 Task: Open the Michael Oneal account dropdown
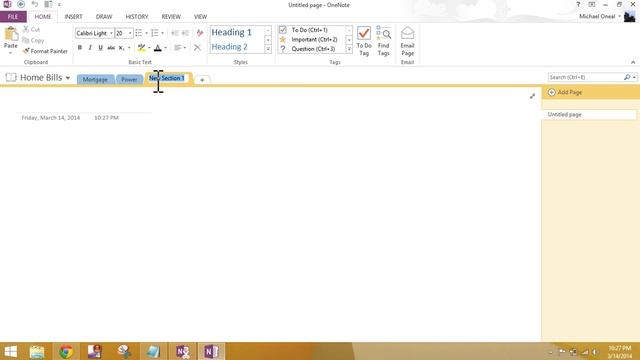tap(620, 16)
